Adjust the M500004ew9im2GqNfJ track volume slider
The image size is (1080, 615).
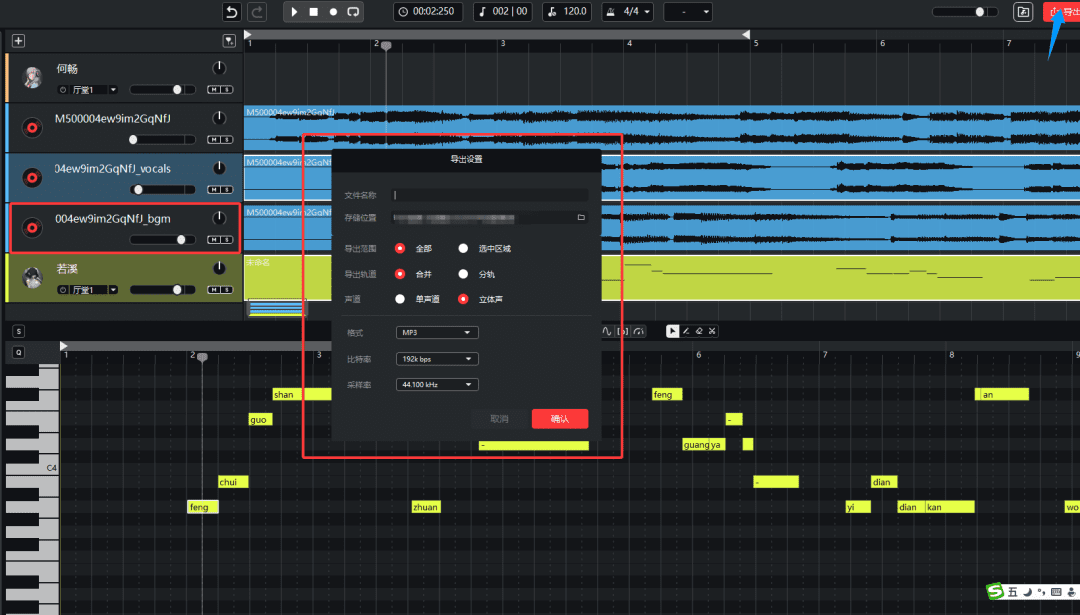coord(163,140)
